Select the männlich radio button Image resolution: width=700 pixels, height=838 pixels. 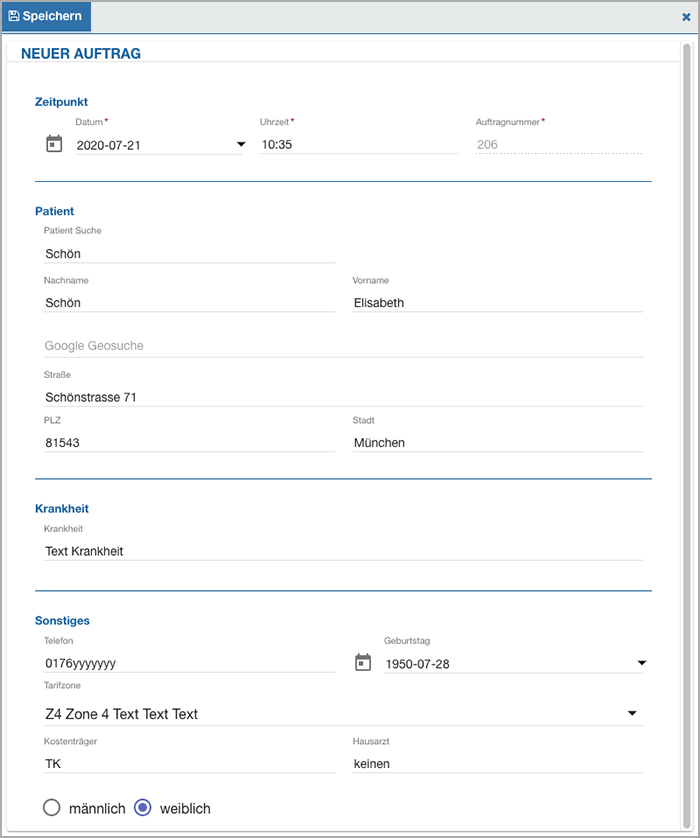(x=51, y=807)
